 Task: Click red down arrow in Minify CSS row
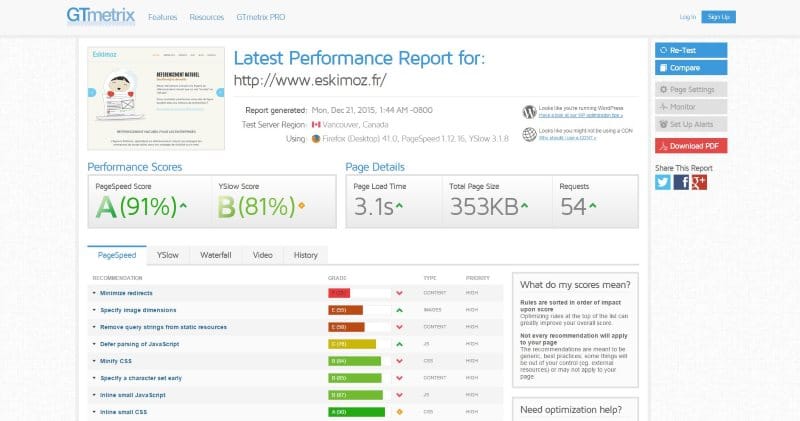pyautogui.click(x=399, y=361)
